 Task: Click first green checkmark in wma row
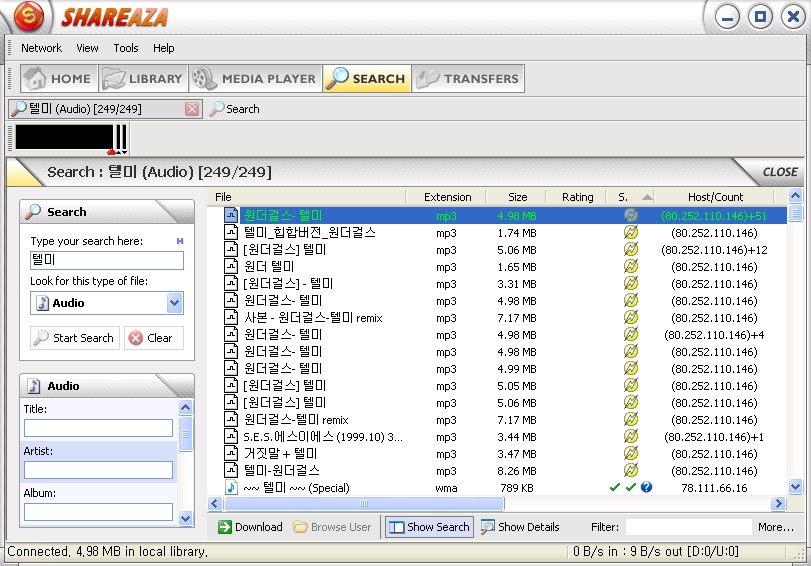pos(614,487)
